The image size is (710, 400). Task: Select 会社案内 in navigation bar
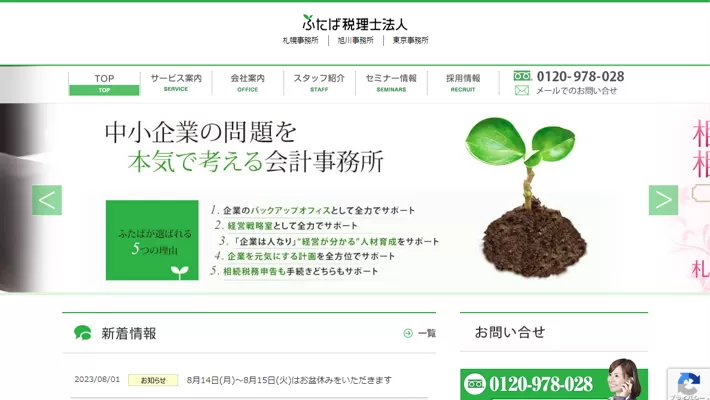coord(247,83)
